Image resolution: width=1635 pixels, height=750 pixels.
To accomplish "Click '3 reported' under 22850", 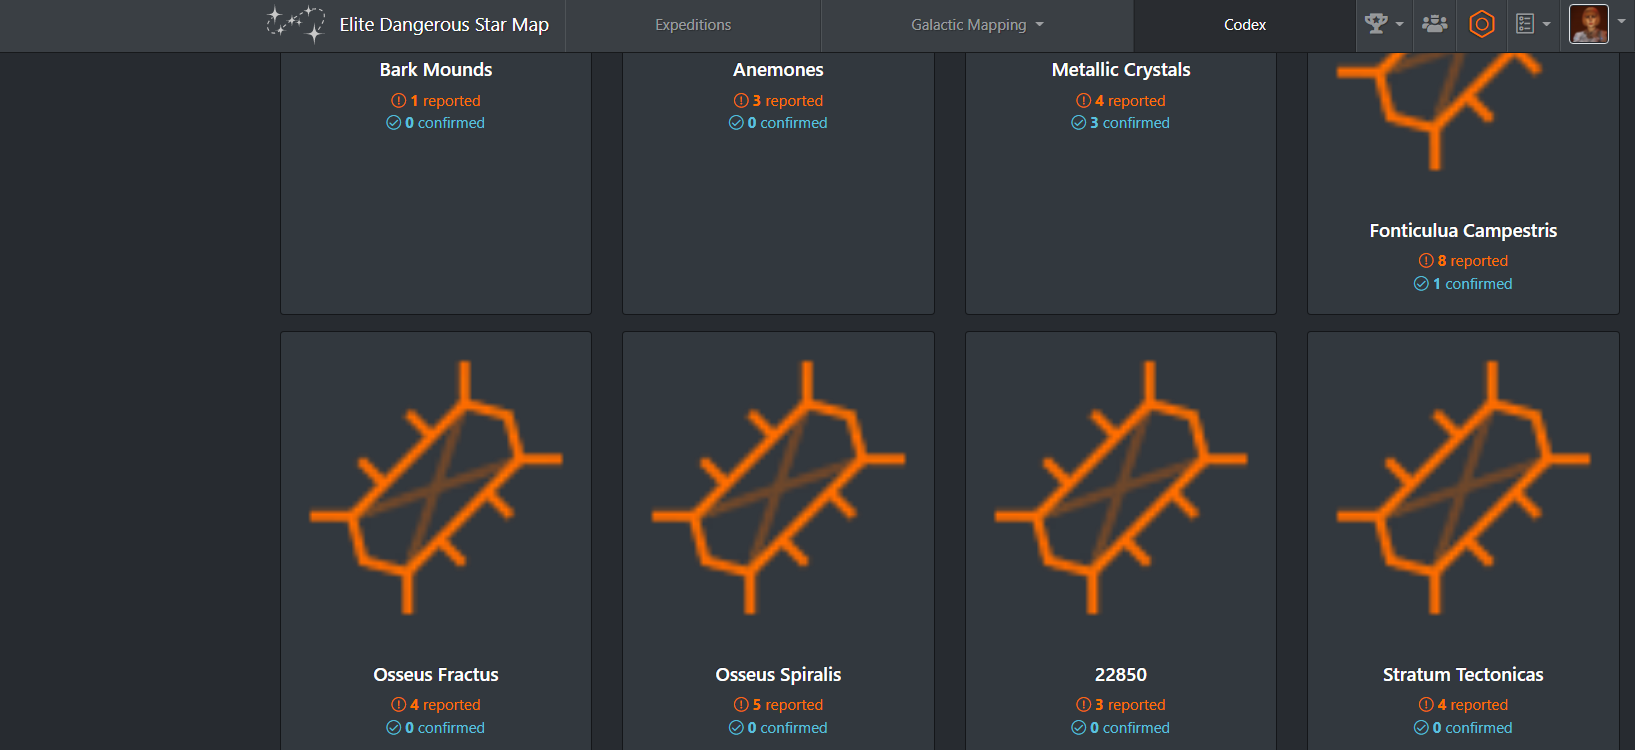I will pyautogui.click(x=1121, y=705).
